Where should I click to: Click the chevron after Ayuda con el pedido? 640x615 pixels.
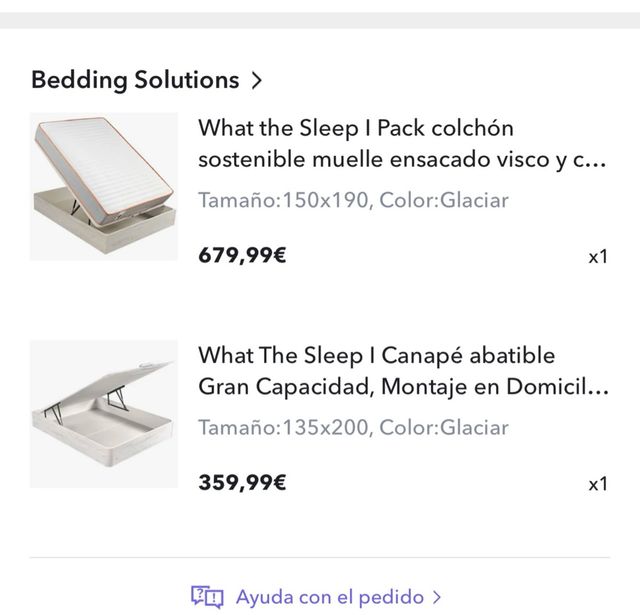[436, 597]
